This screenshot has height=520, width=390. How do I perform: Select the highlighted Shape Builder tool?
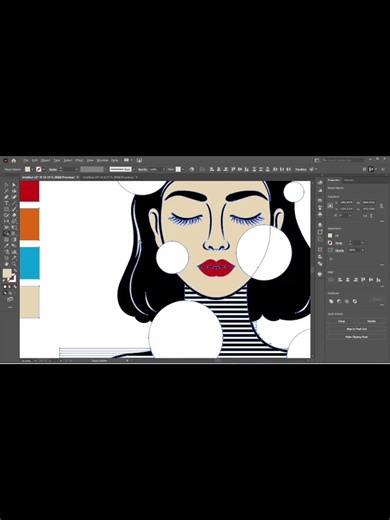click(6, 233)
